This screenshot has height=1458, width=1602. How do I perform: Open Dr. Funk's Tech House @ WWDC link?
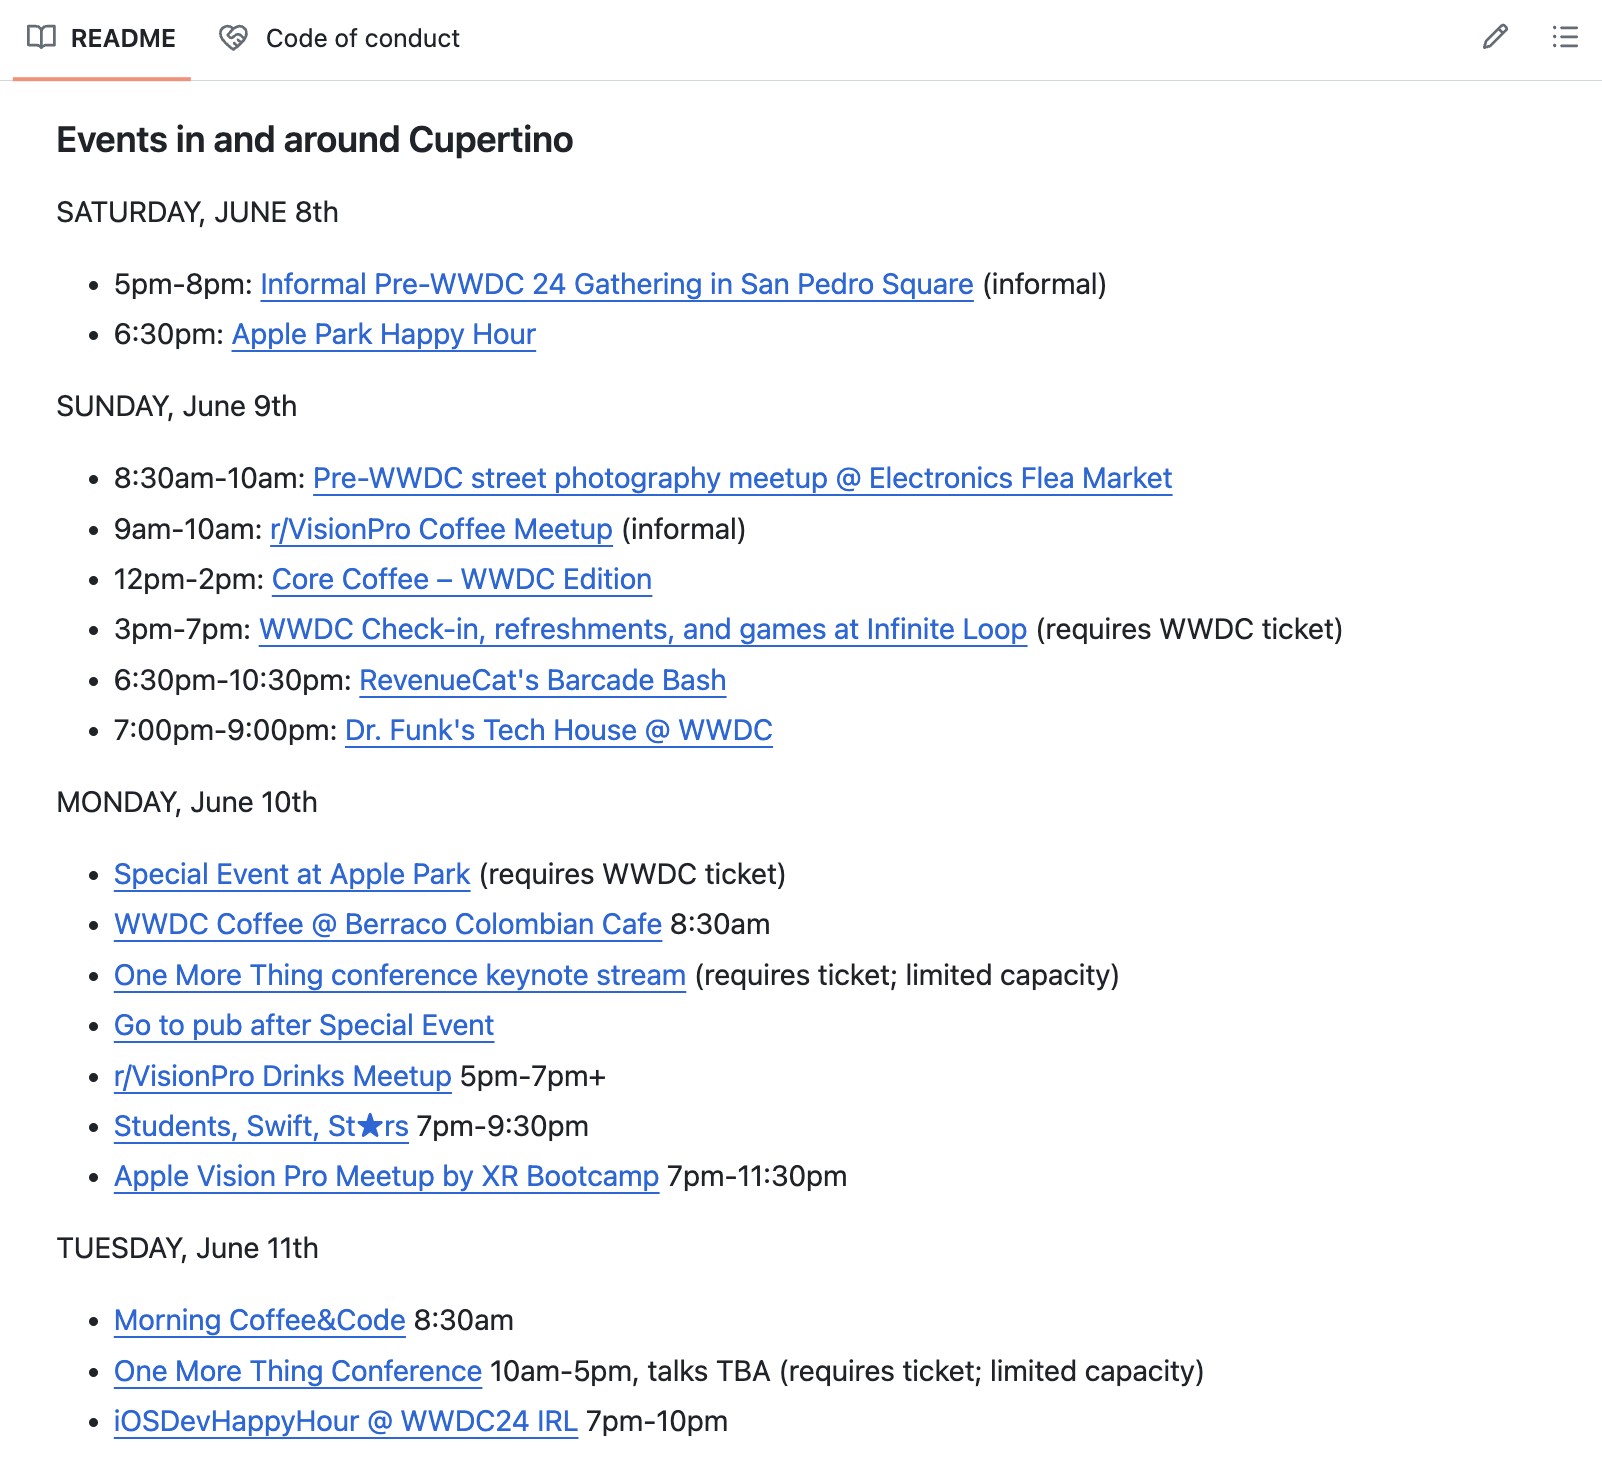[559, 730]
